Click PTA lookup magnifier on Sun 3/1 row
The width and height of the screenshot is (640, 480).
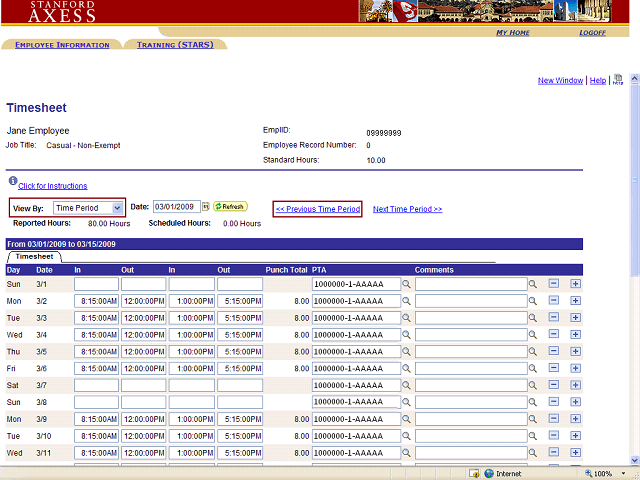[407, 284]
